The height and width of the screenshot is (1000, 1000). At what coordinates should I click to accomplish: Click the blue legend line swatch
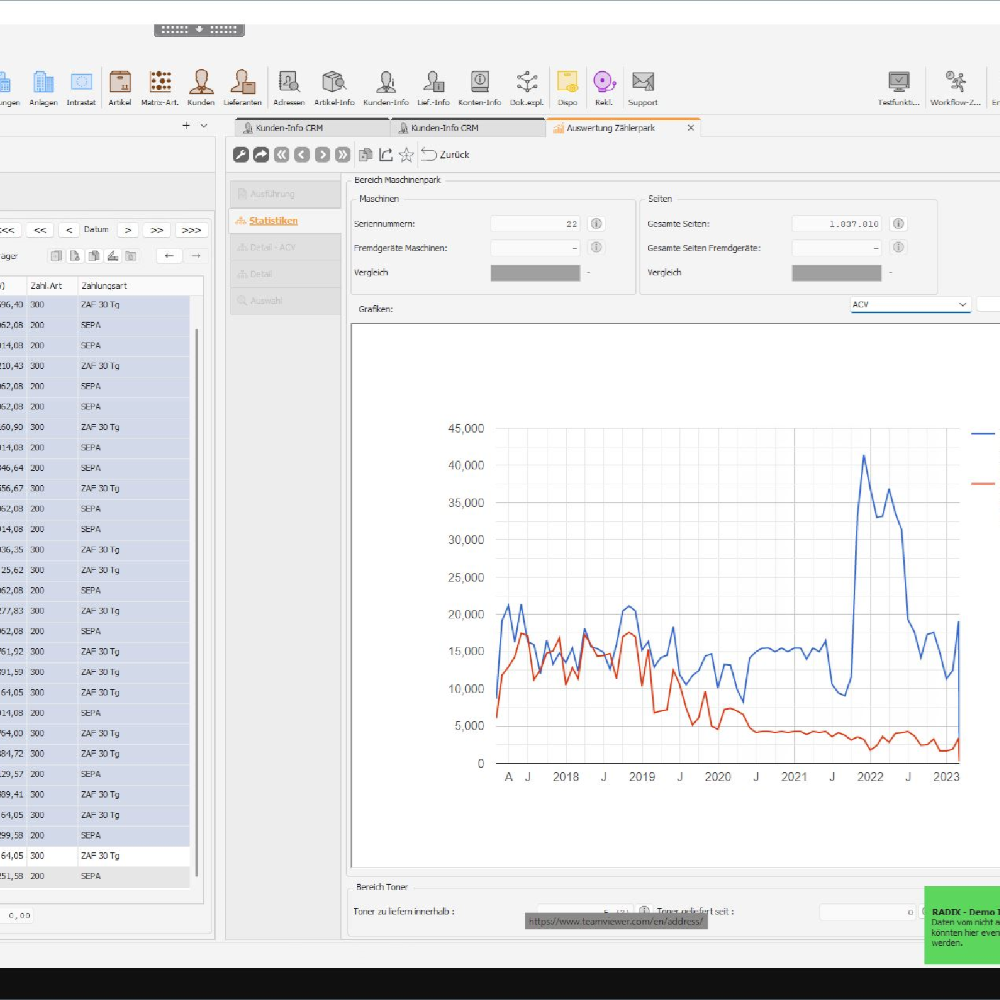[x=983, y=434]
